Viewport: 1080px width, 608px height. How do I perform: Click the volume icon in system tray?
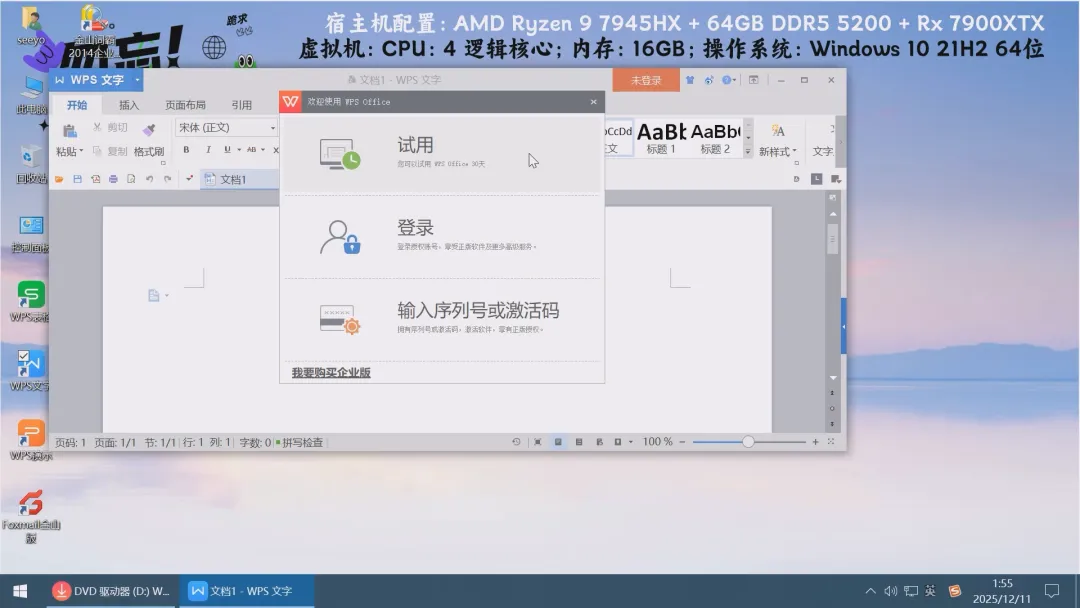[891, 591]
